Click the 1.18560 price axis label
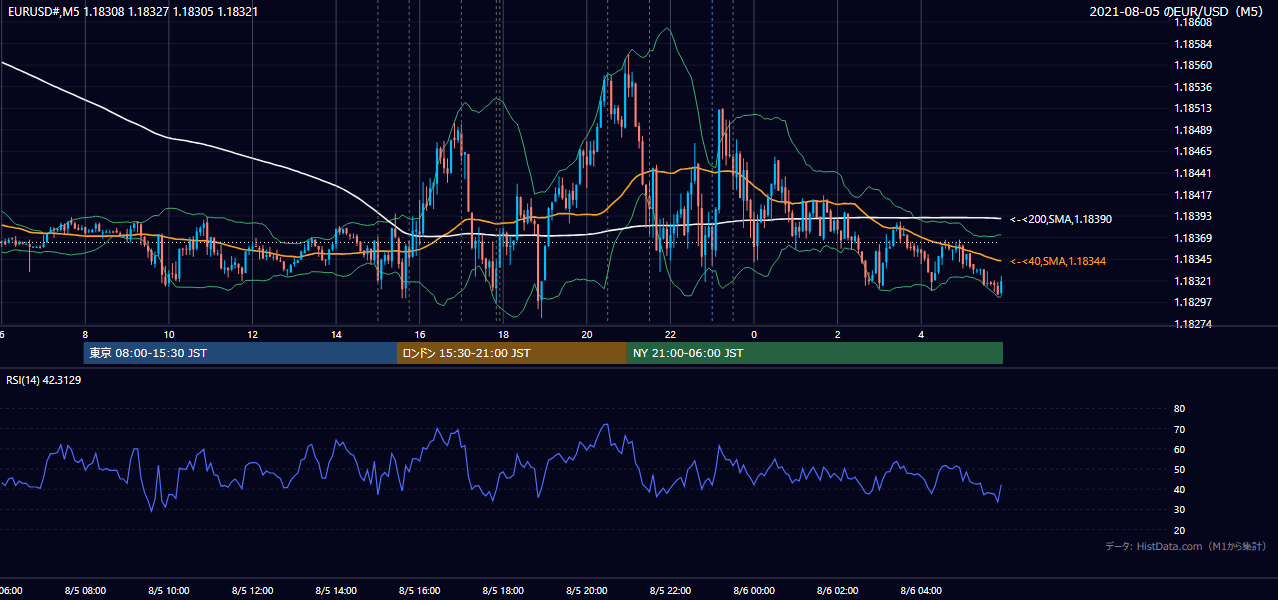This screenshot has height=600, width=1278. 1194,65
